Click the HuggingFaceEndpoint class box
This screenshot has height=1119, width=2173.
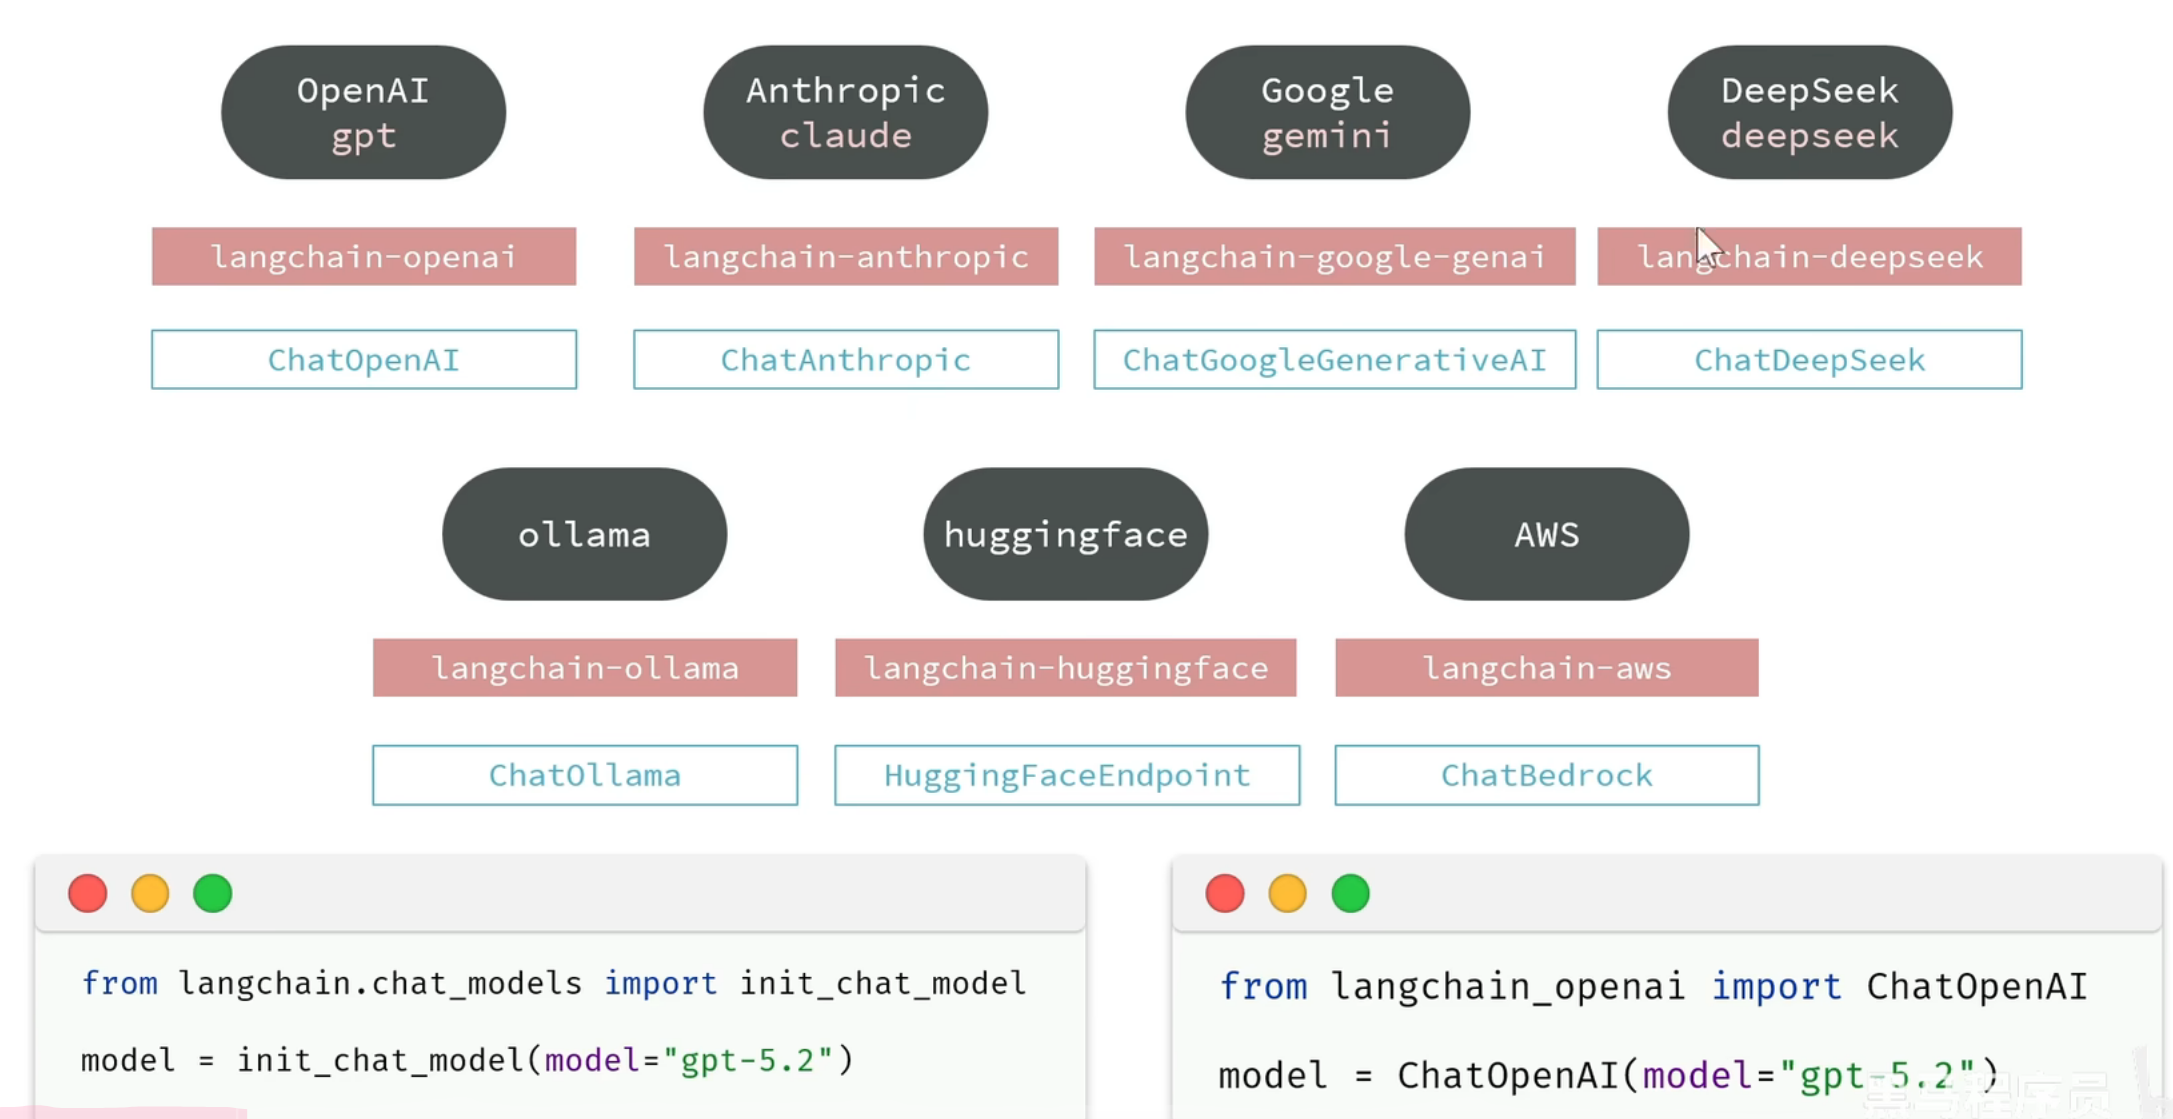click(x=1067, y=775)
